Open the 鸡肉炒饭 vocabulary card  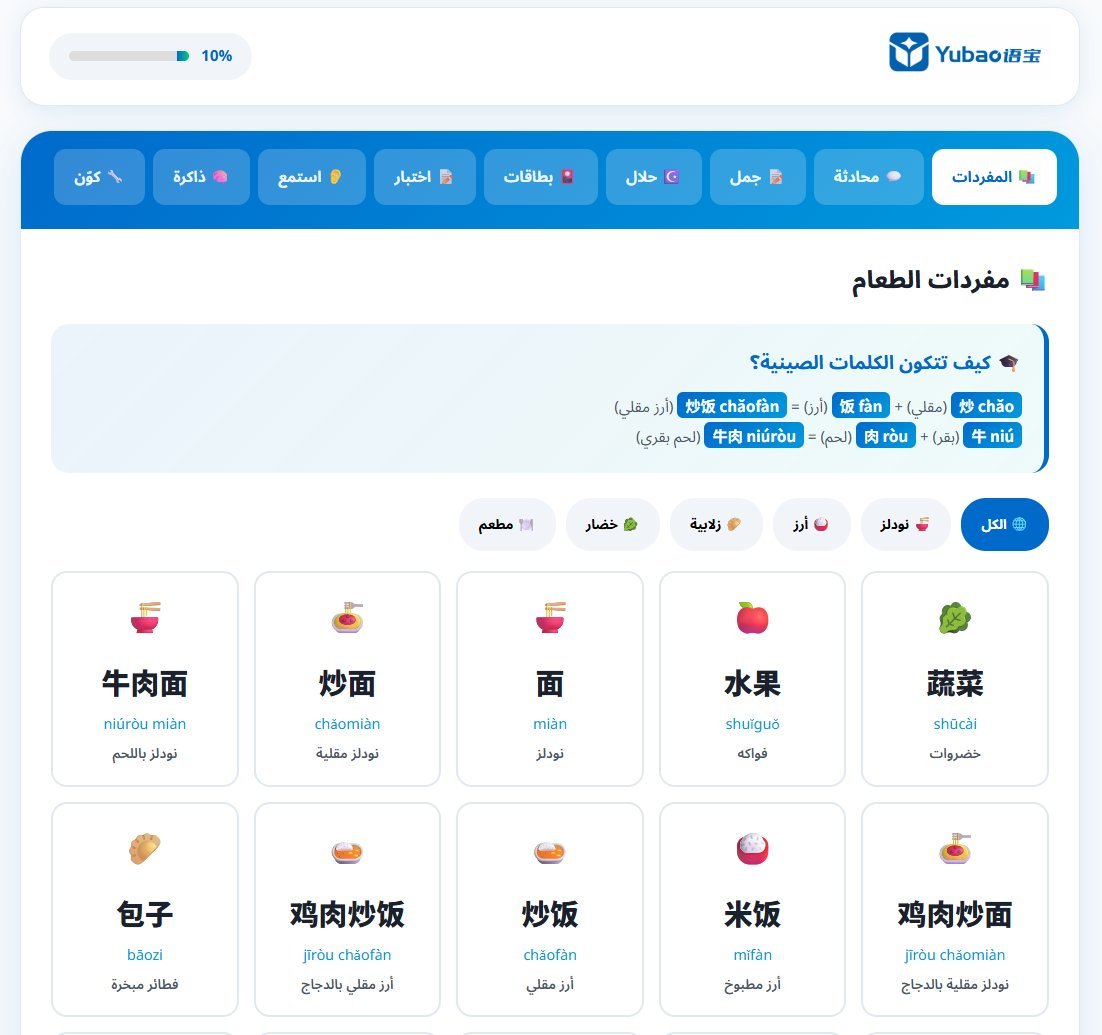coord(347,909)
